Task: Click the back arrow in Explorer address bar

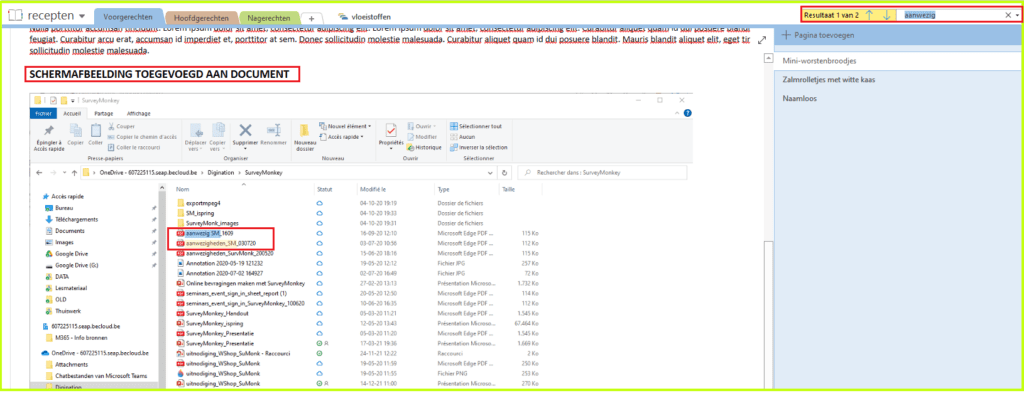Action: [38, 173]
